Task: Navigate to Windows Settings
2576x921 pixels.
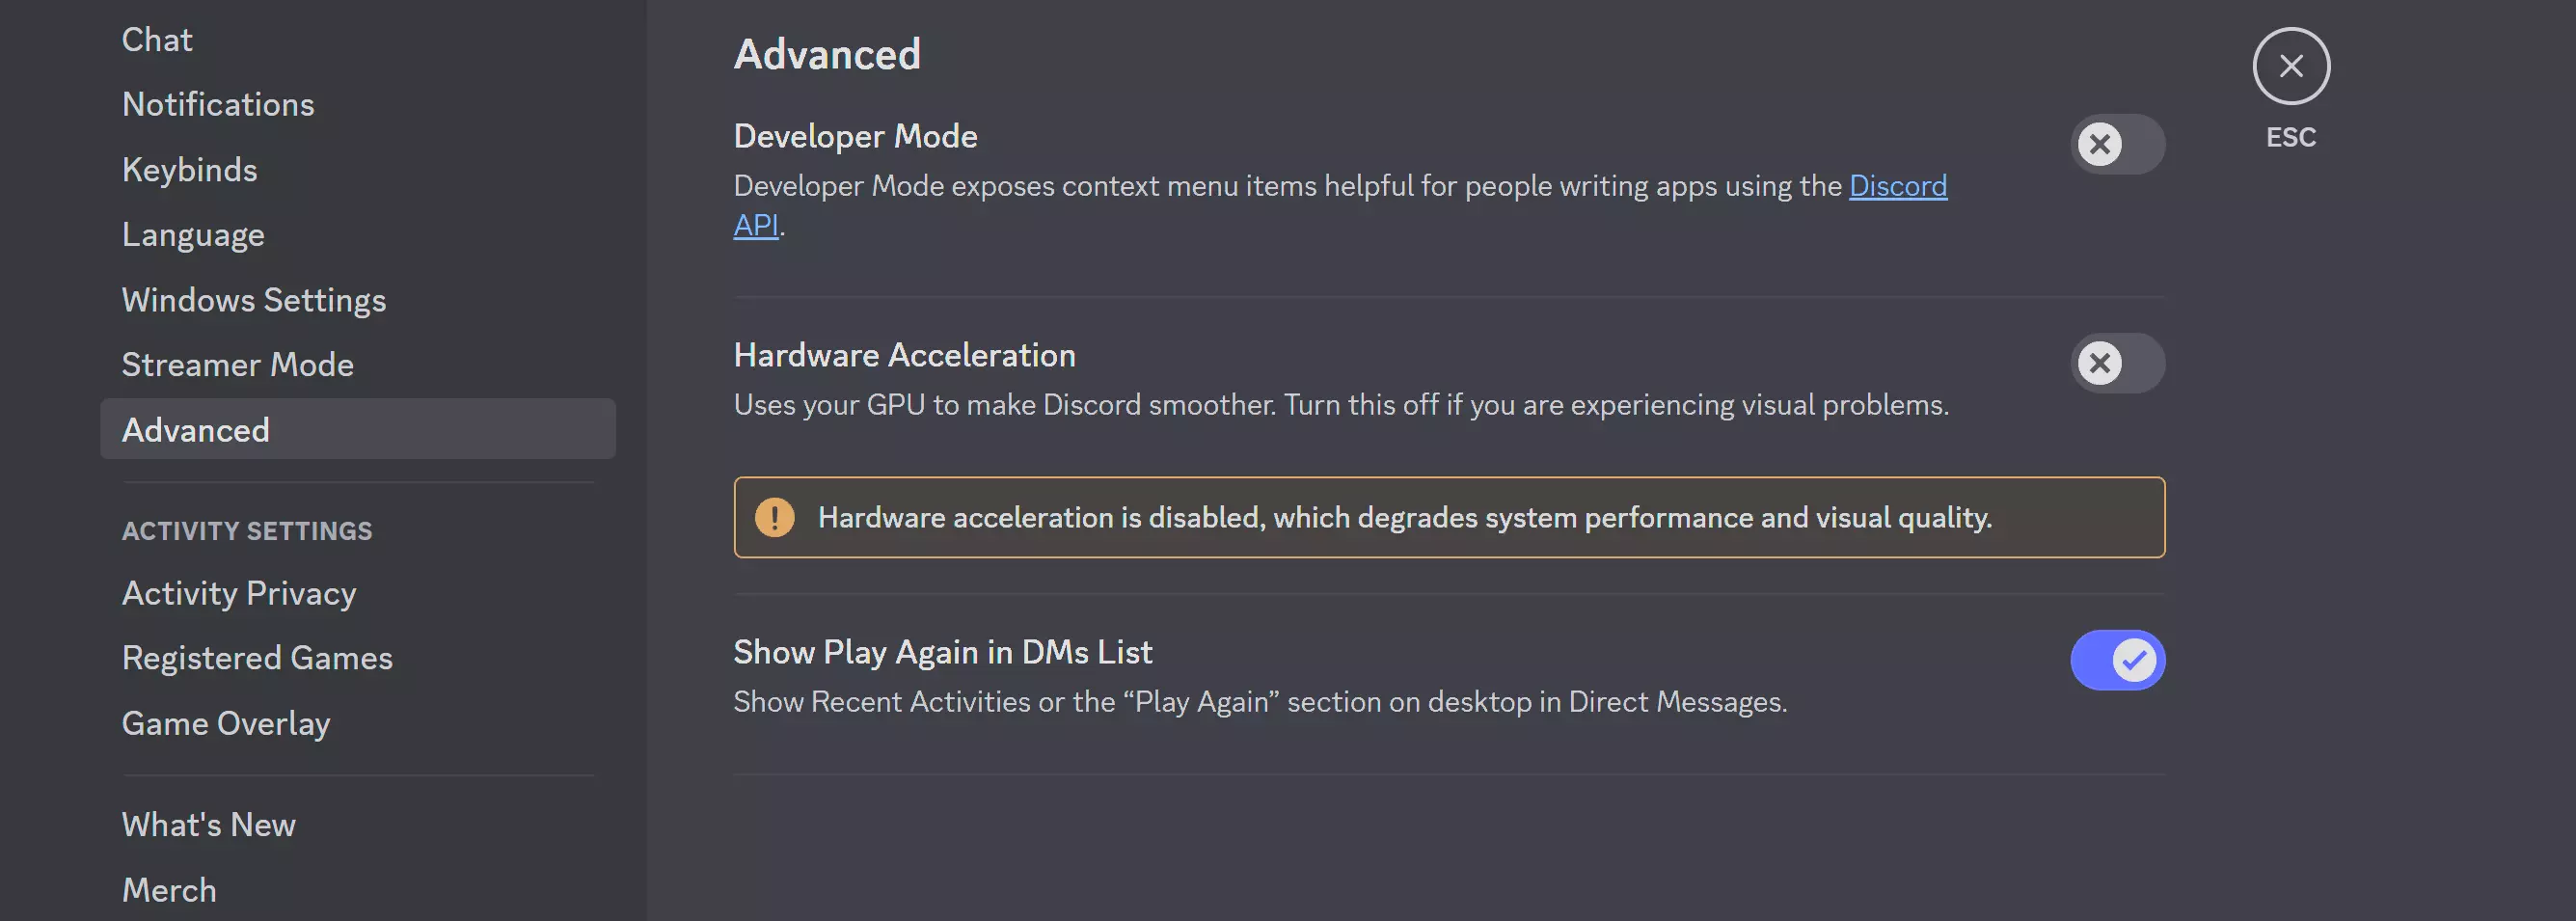Action: click(x=254, y=300)
